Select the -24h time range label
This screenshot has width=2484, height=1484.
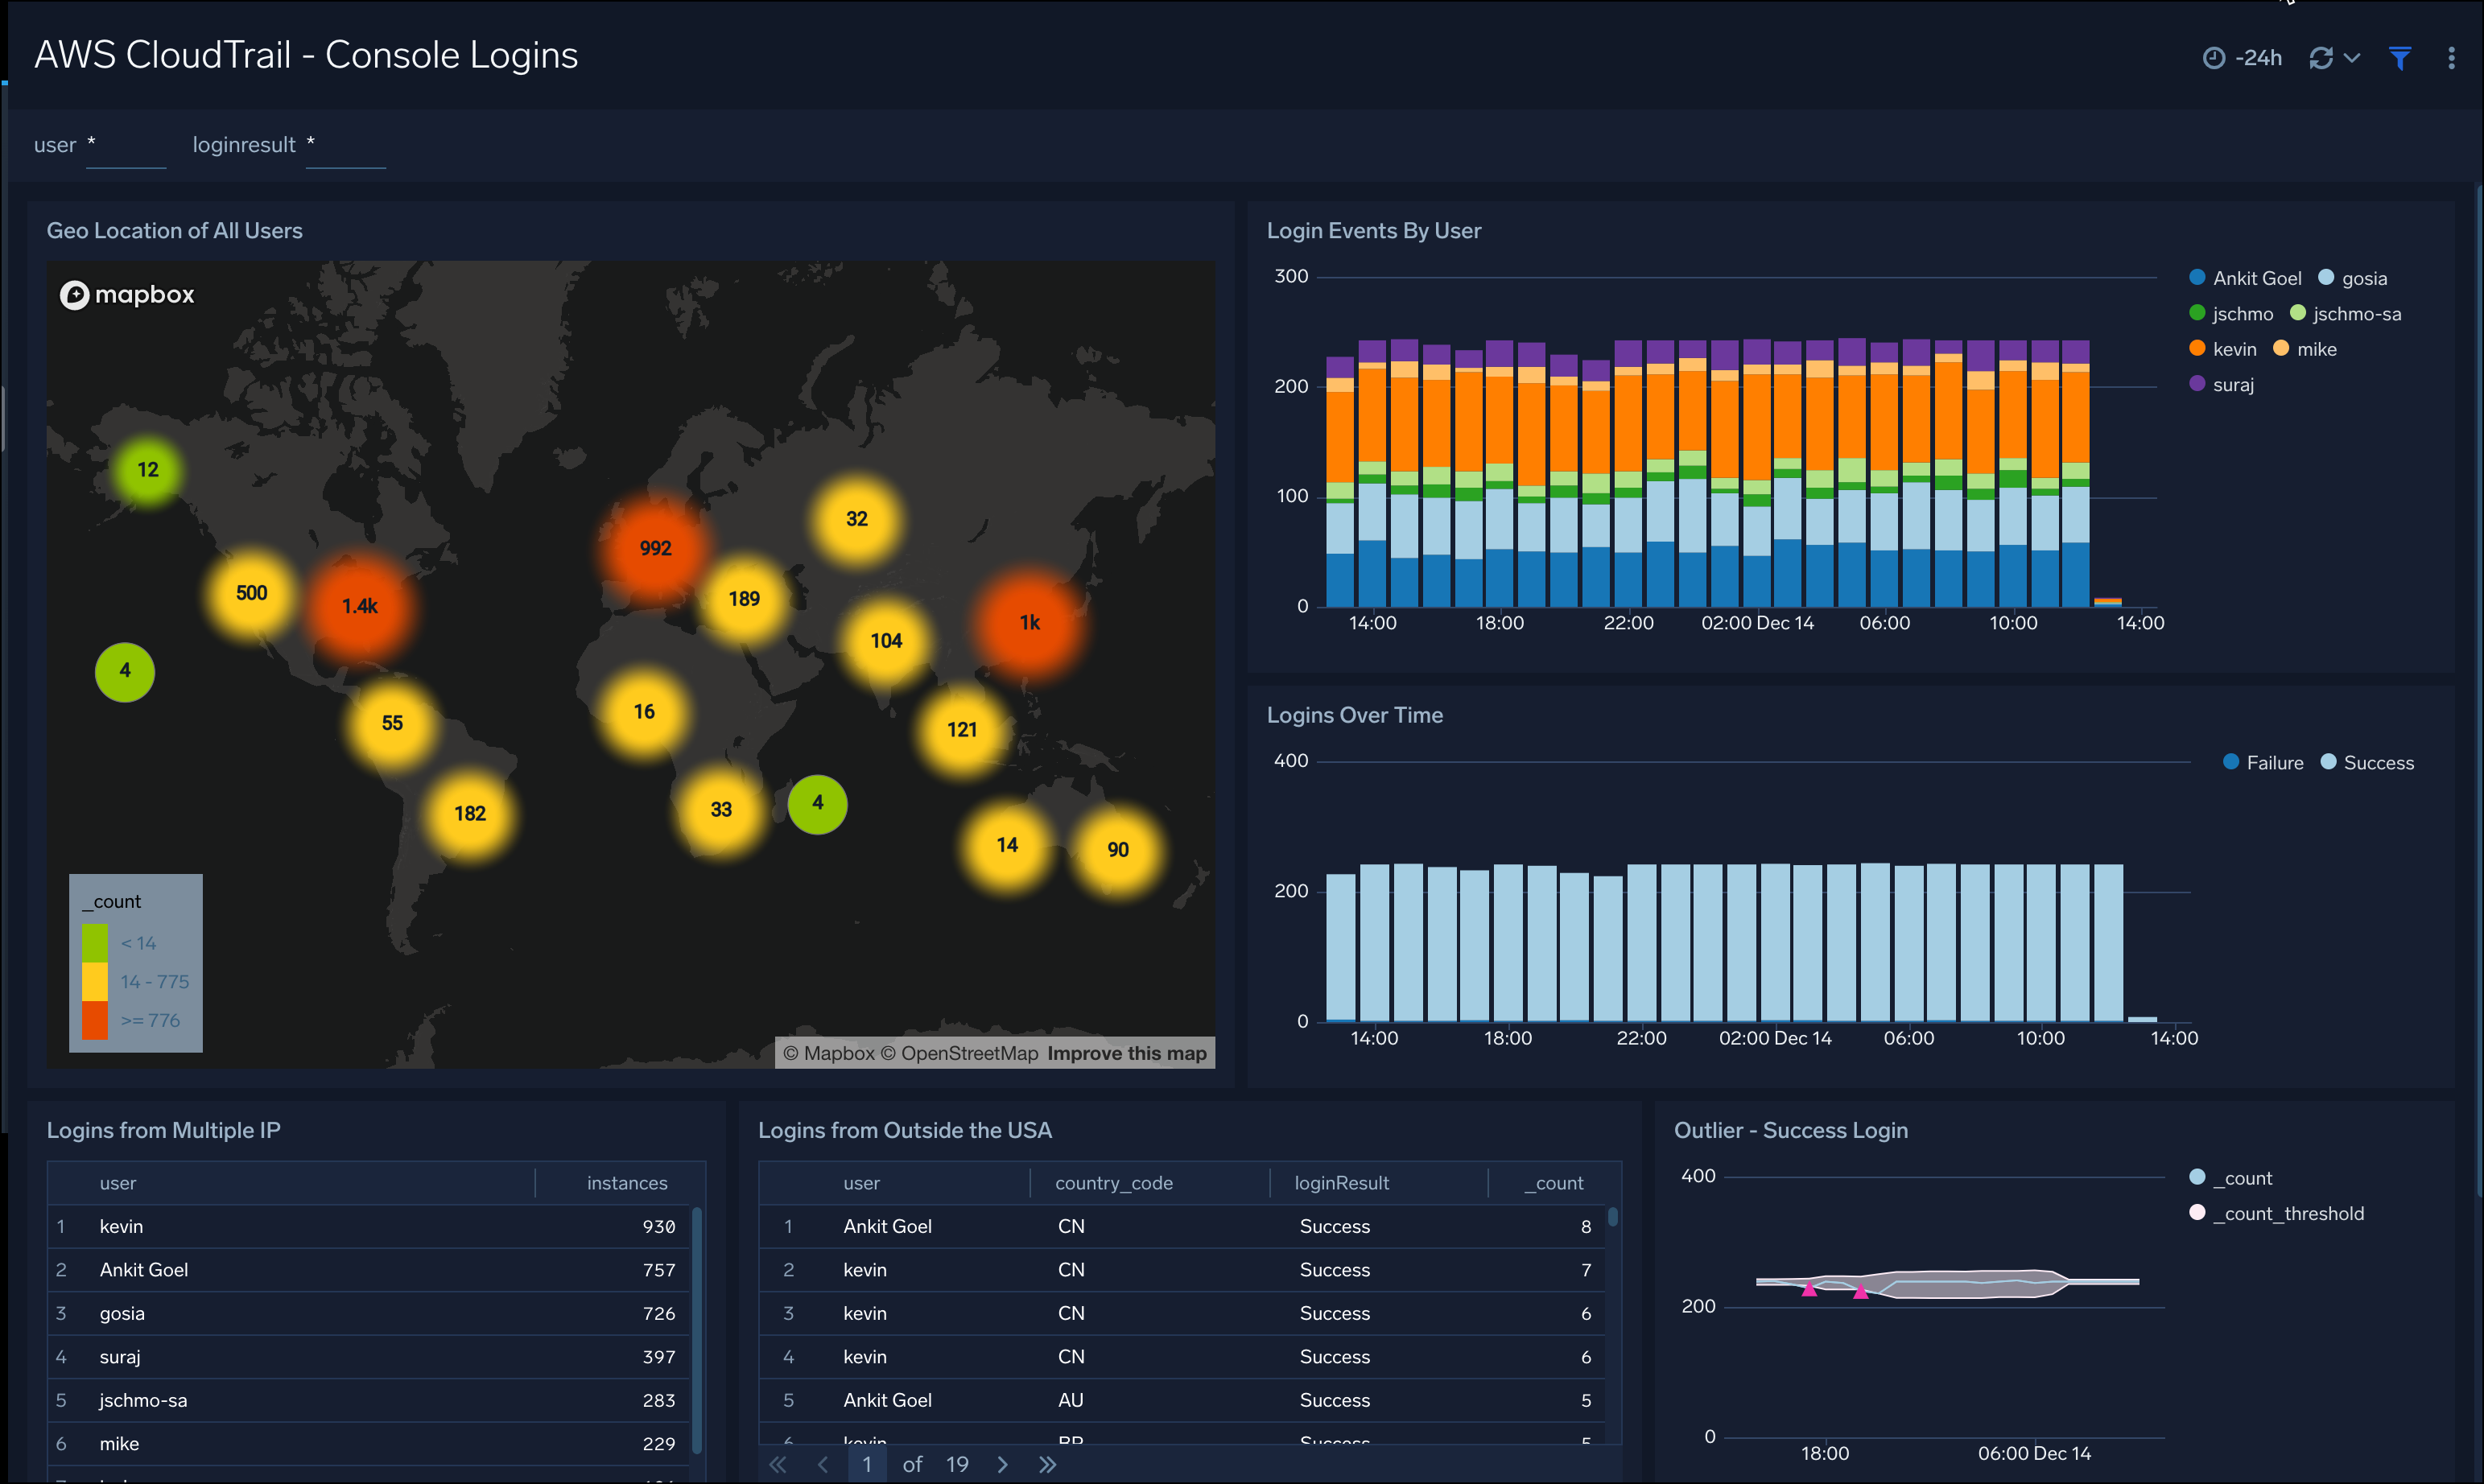pos(2258,57)
